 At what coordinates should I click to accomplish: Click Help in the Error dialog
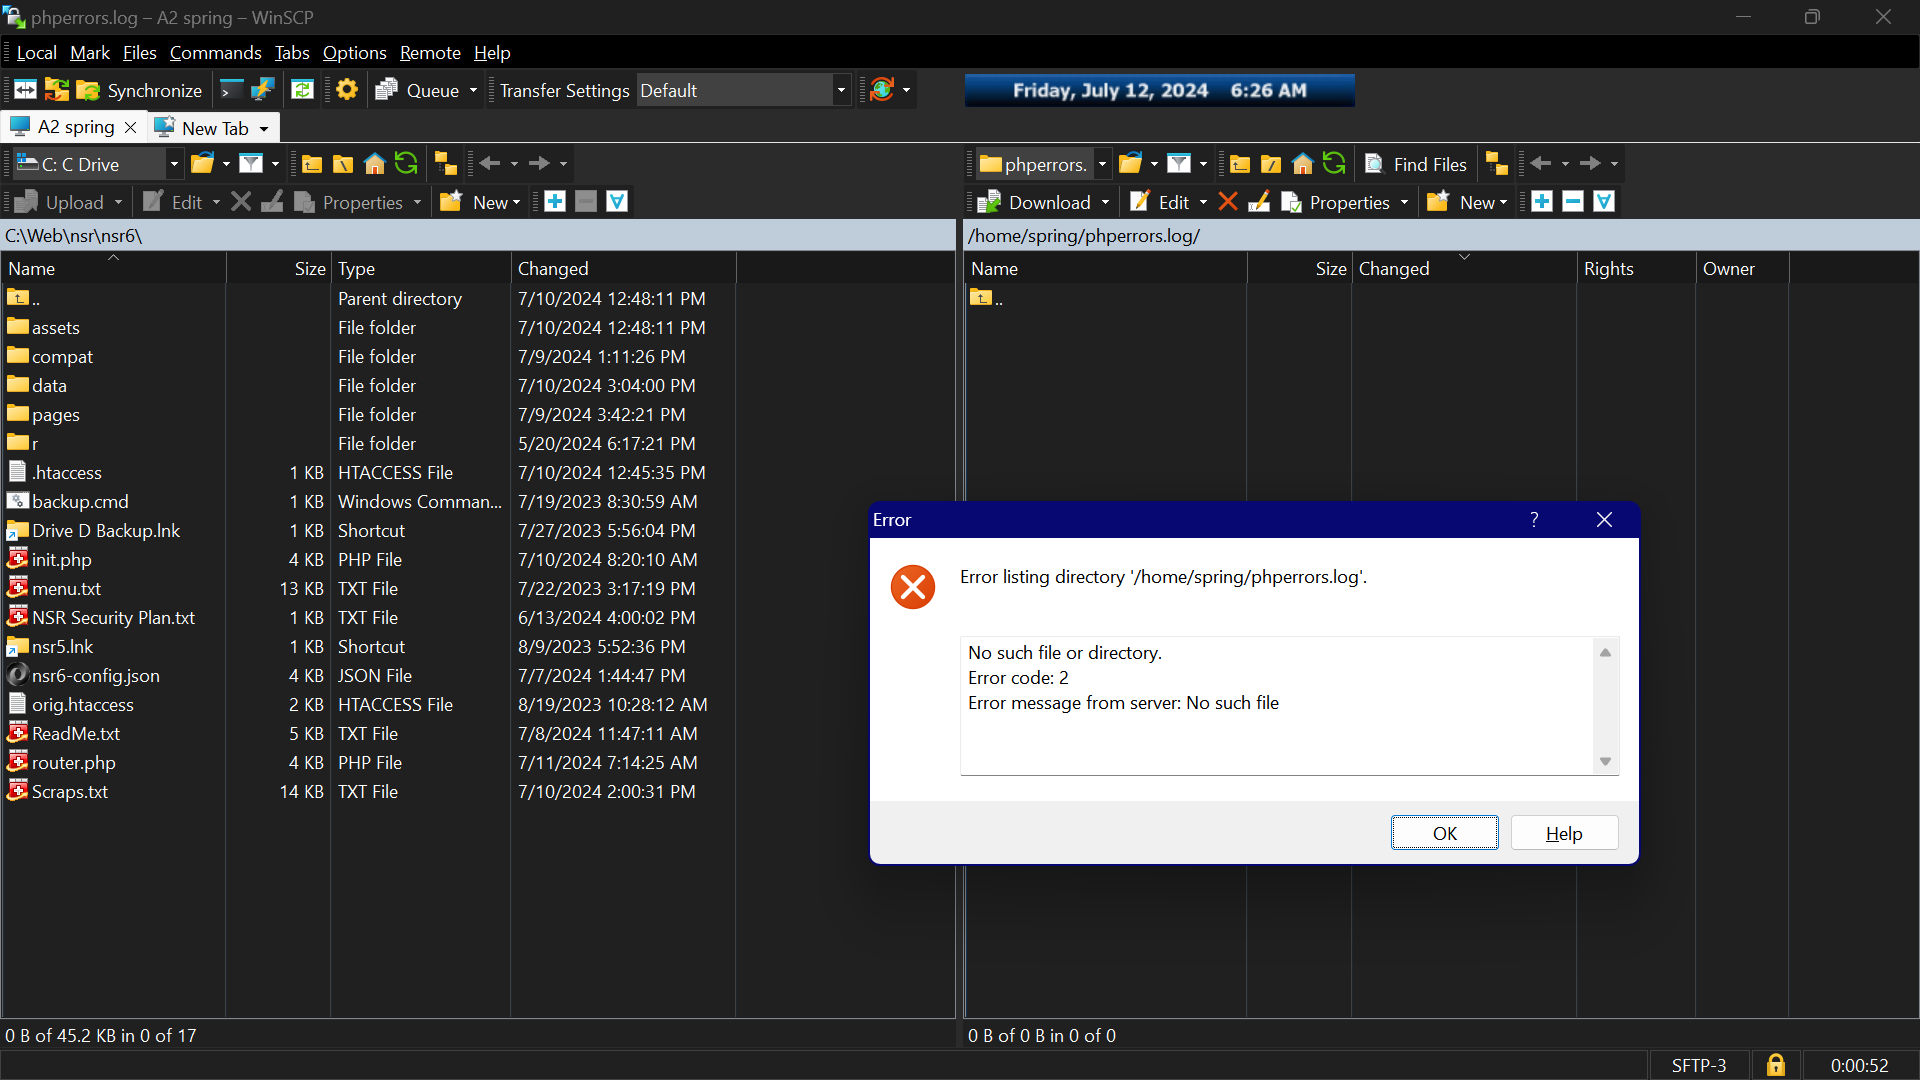tap(1564, 832)
